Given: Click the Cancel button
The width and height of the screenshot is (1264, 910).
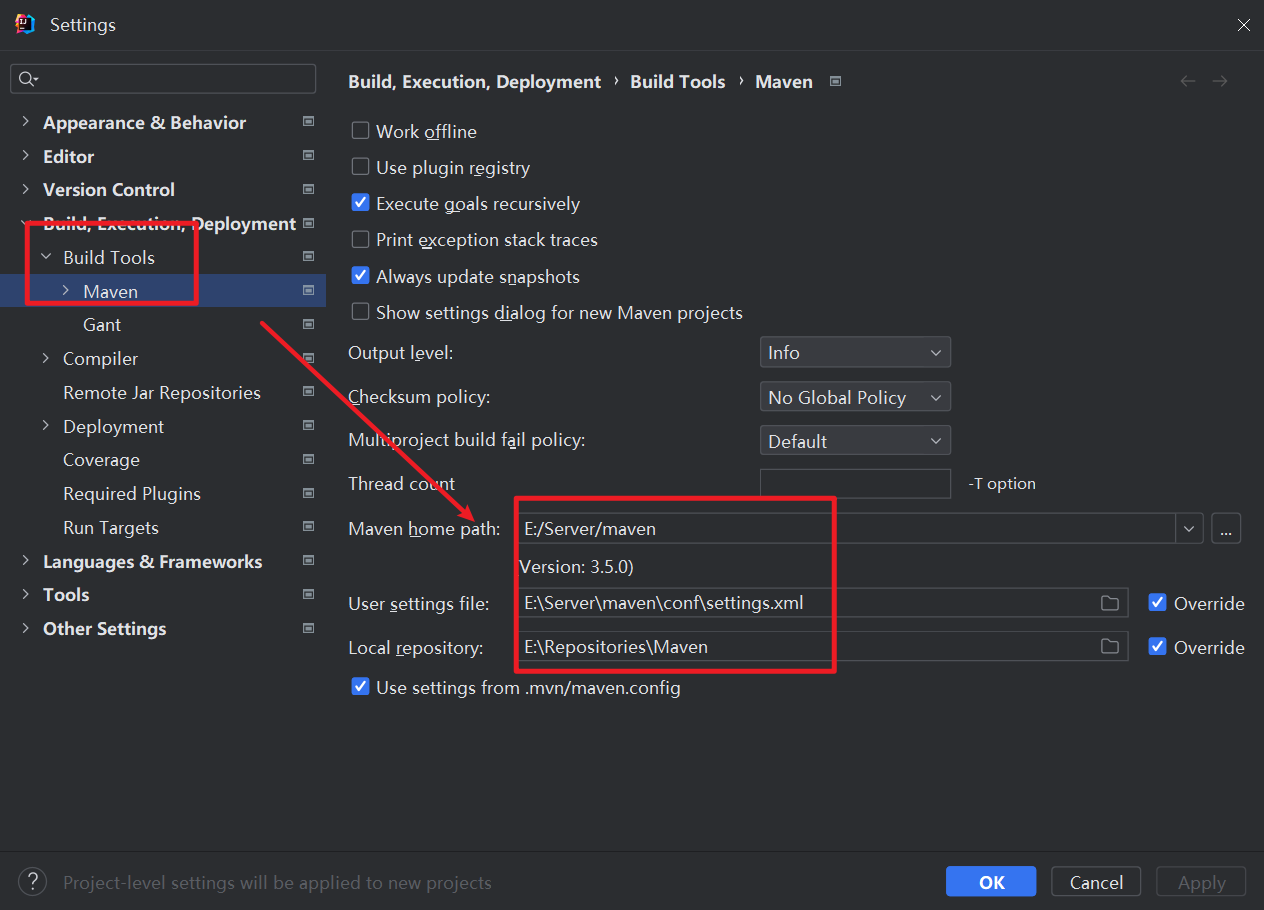Looking at the screenshot, I should pyautogui.click(x=1096, y=882).
